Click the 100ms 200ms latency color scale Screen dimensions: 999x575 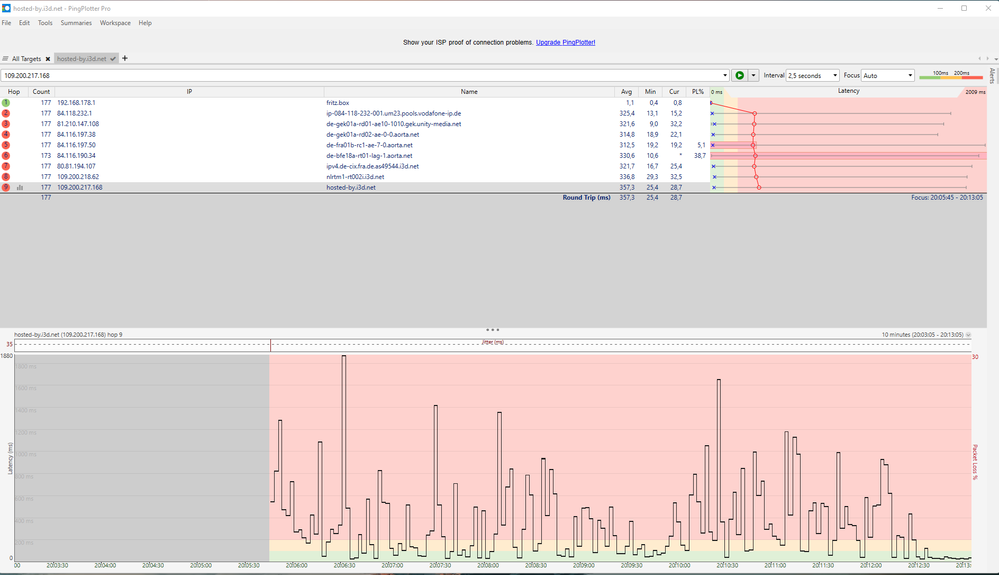click(951, 75)
